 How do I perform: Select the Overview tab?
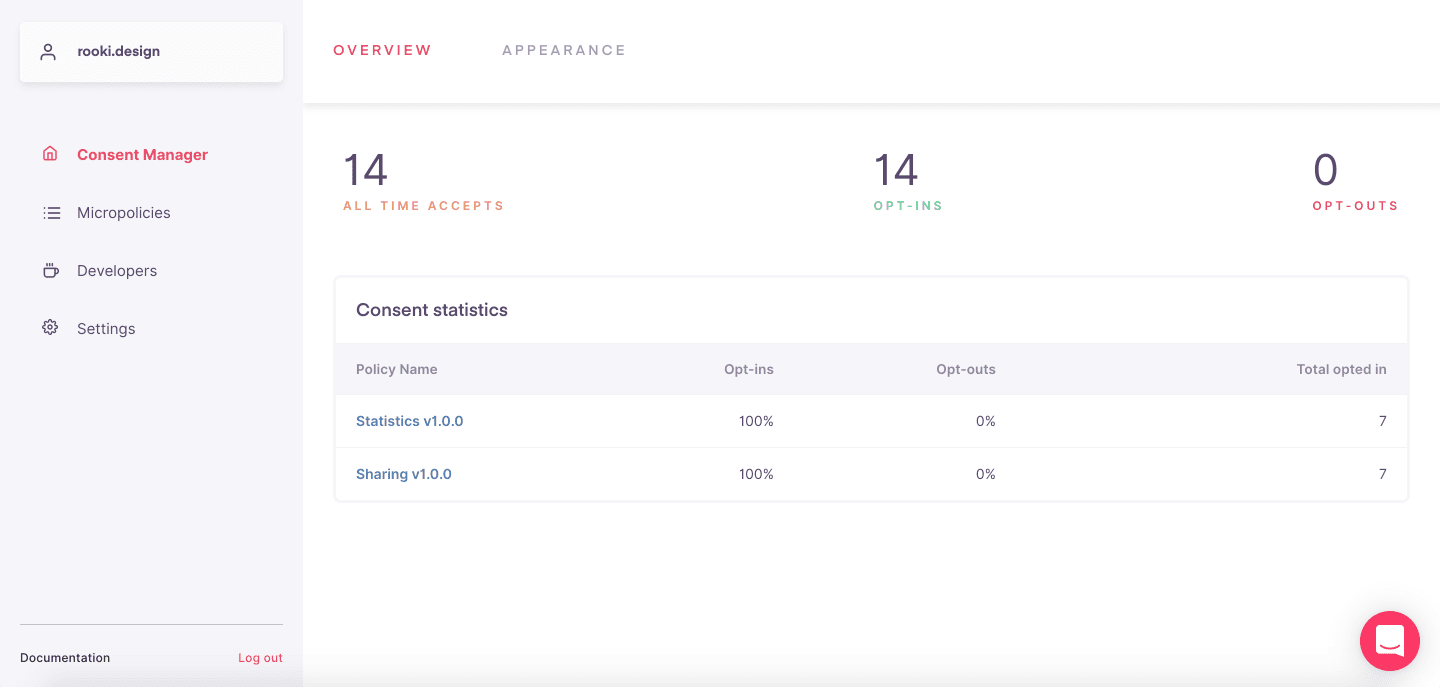(x=382, y=50)
